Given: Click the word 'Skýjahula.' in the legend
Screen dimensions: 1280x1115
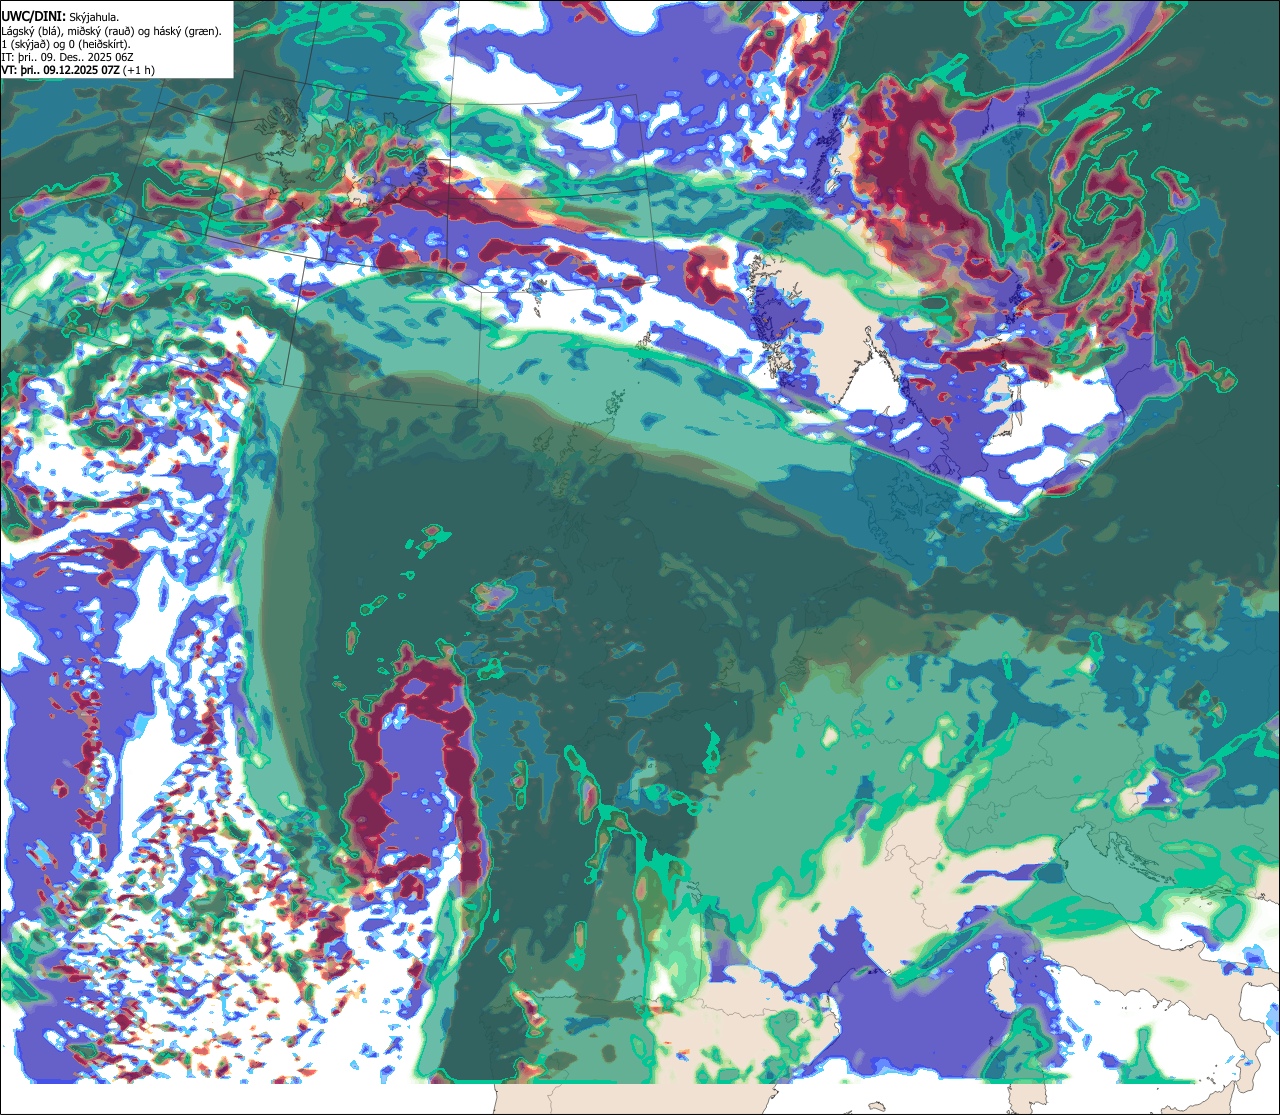Looking at the screenshot, I should (94, 17).
